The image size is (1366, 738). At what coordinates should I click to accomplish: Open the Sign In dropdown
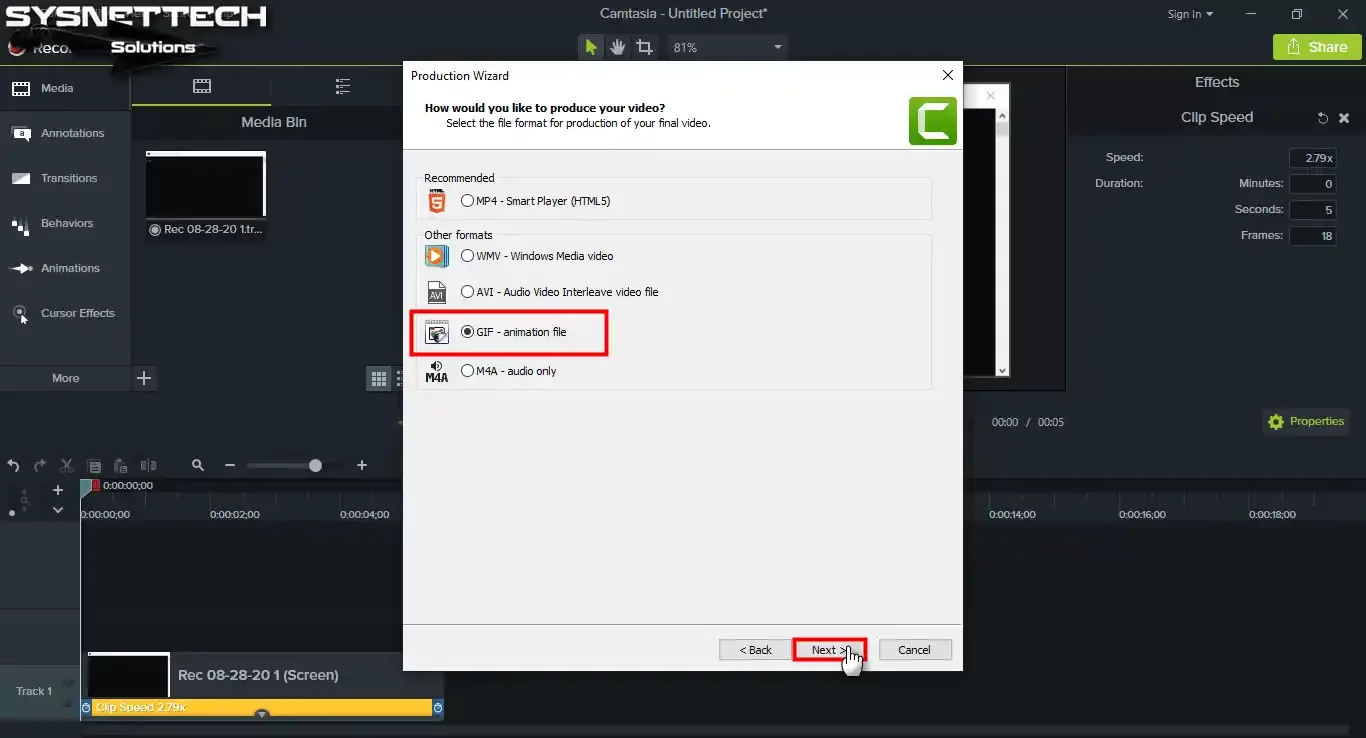1190,14
